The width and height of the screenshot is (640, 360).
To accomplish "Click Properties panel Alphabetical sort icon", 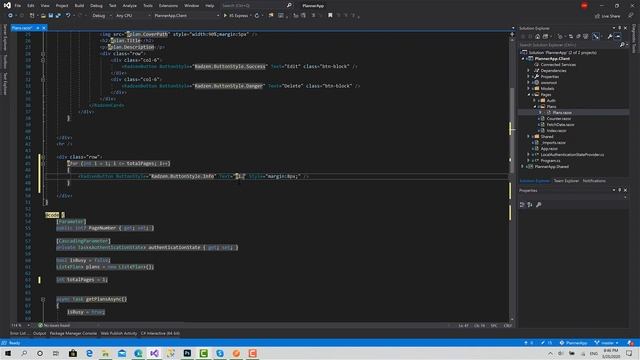I will (x=530, y=204).
